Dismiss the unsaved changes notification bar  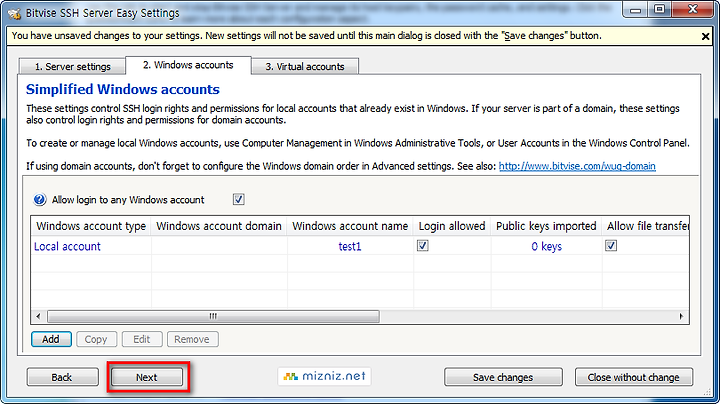pos(705,36)
